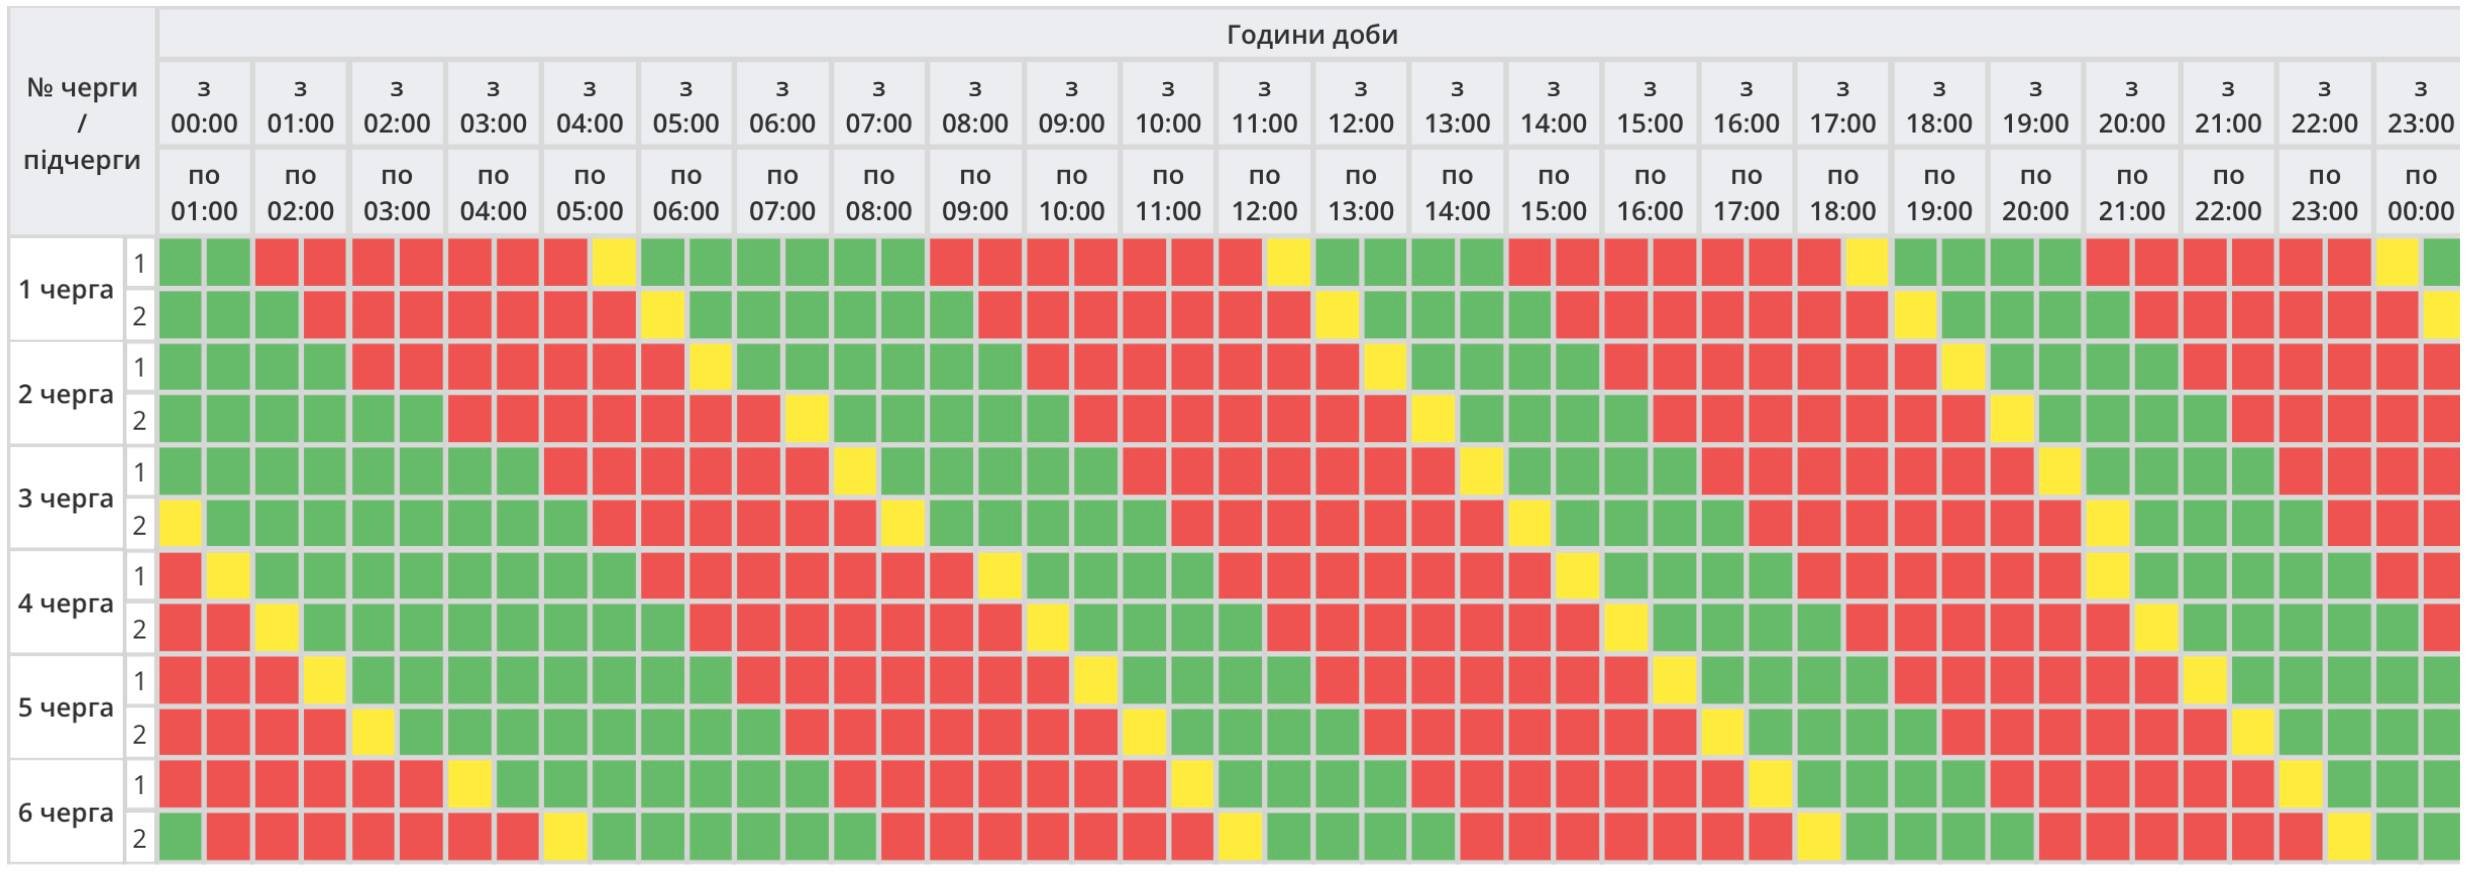Select yellow cell in 6 черга subqueue 1, 22:00 hour
This screenshot has height=881, width=2467.
[2299, 785]
